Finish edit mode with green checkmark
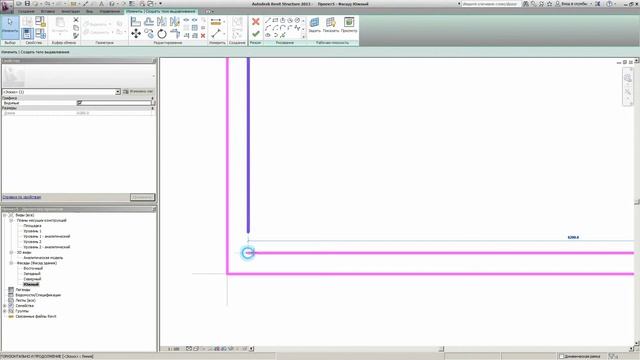Image resolution: width=640 pixels, height=360 pixels. 256,34
